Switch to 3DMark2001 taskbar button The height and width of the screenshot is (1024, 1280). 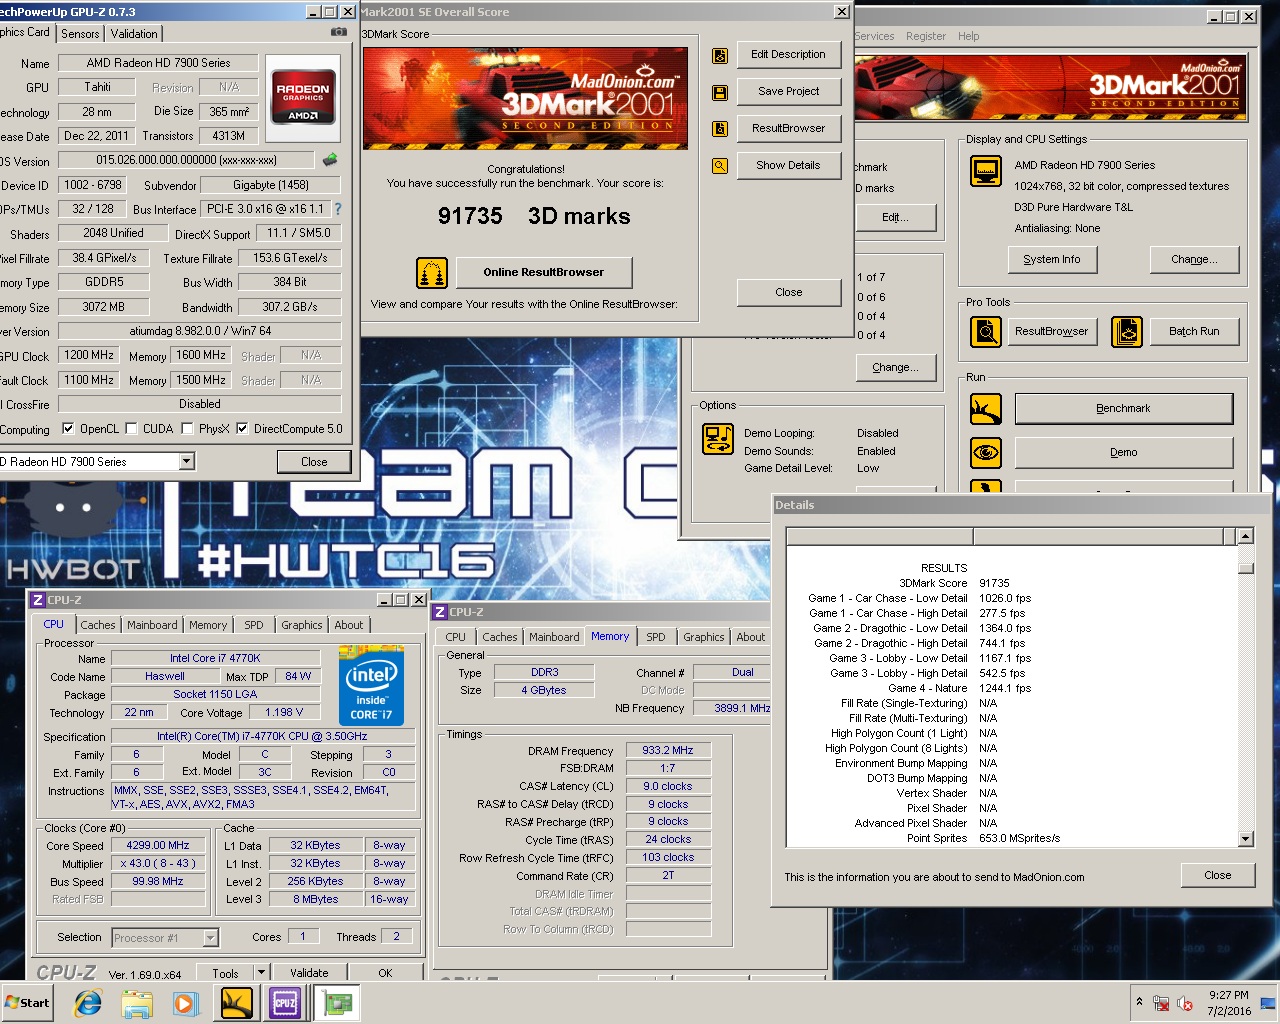click(237, 1003)
